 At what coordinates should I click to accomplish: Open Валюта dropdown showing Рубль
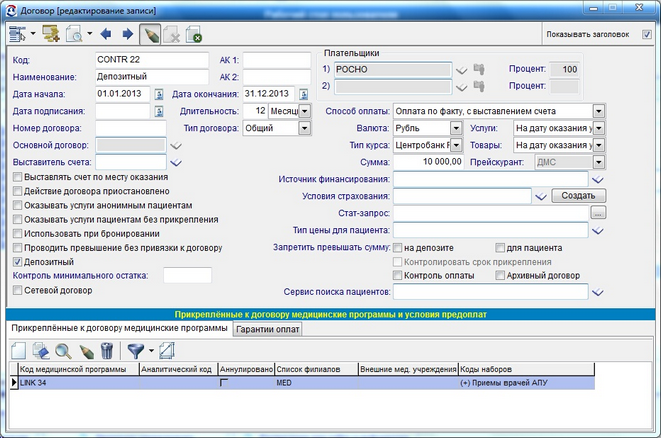pyautogui.click(x=456, y=128)
